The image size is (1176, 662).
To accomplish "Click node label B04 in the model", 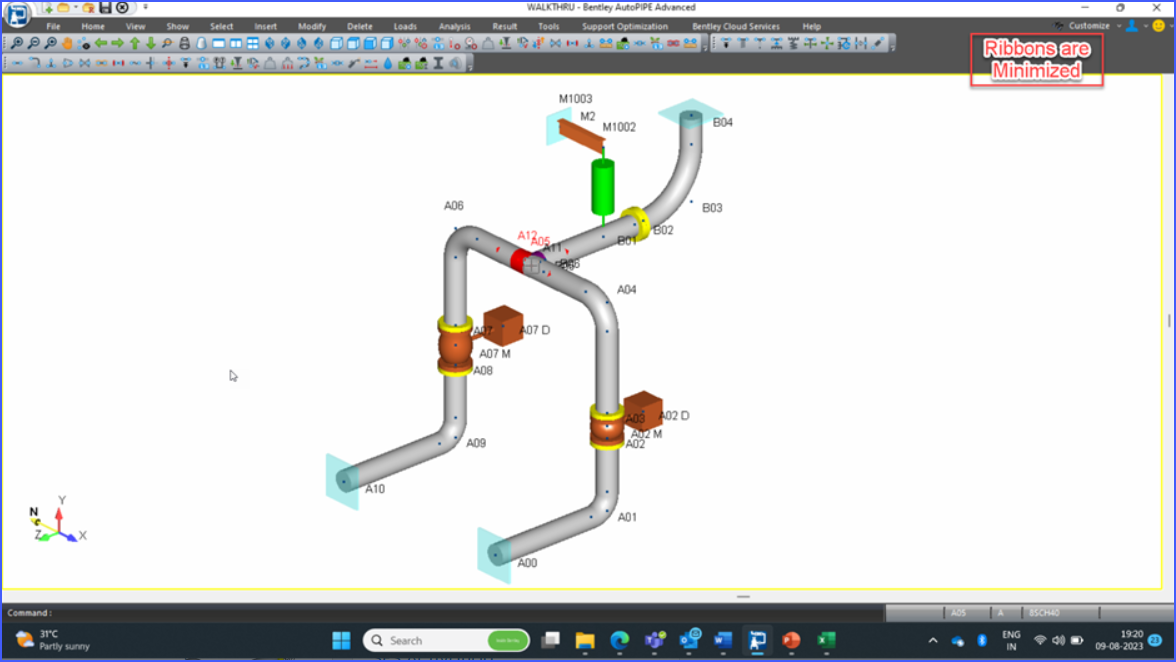I will pyautogui.click(x=723, y=122).
